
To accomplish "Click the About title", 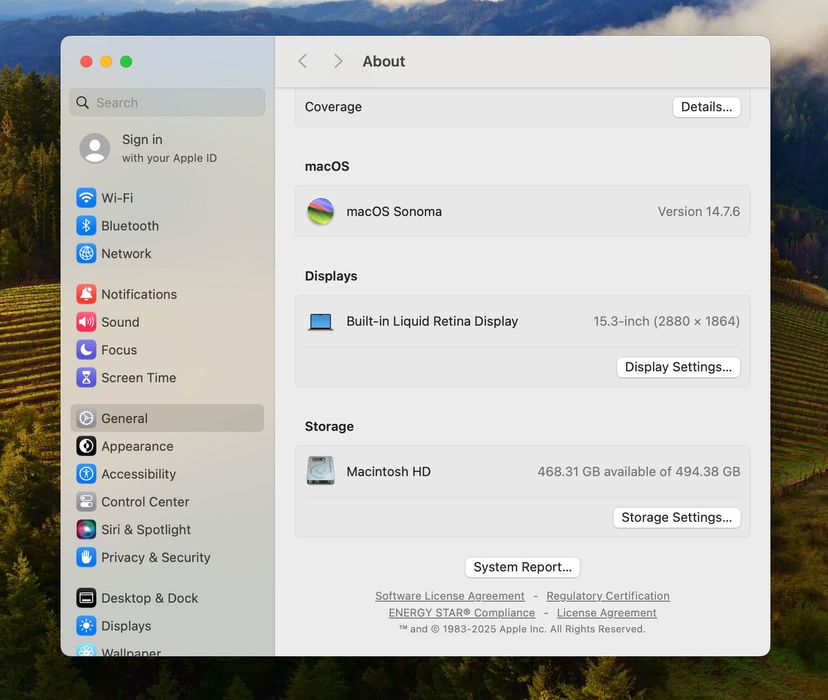I will click(x=384, y=61).
